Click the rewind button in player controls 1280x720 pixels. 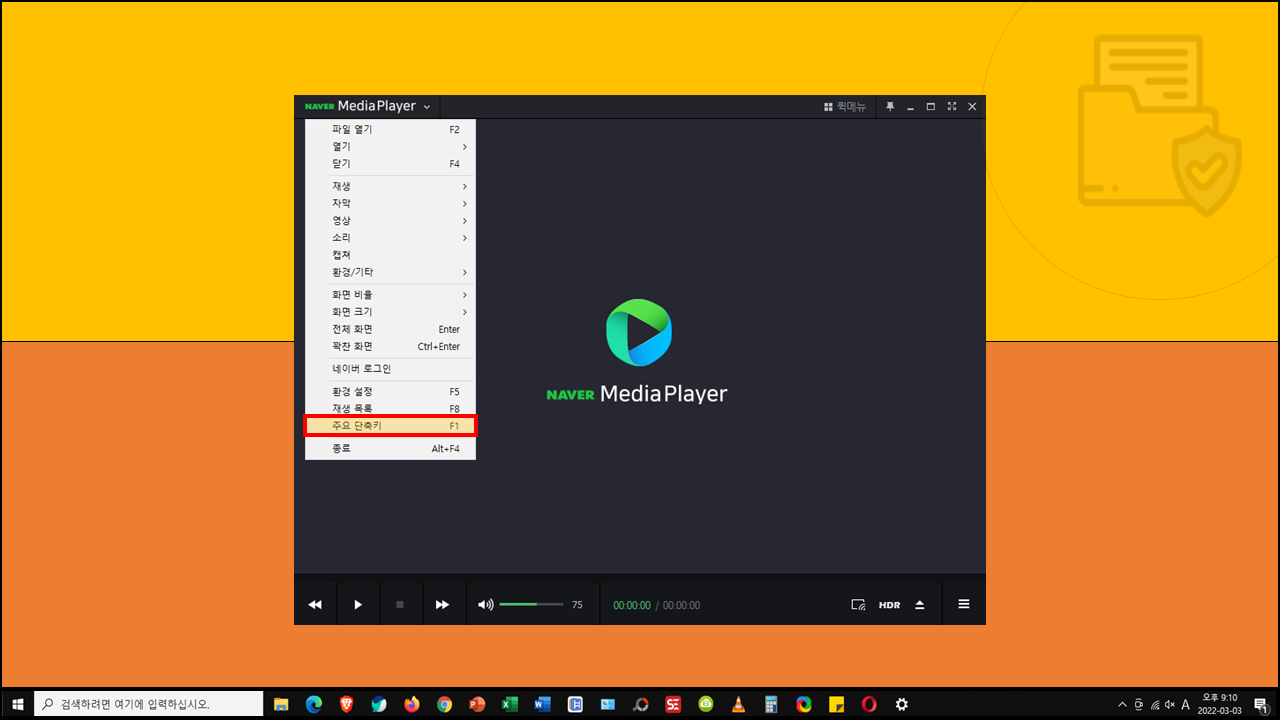315,605
